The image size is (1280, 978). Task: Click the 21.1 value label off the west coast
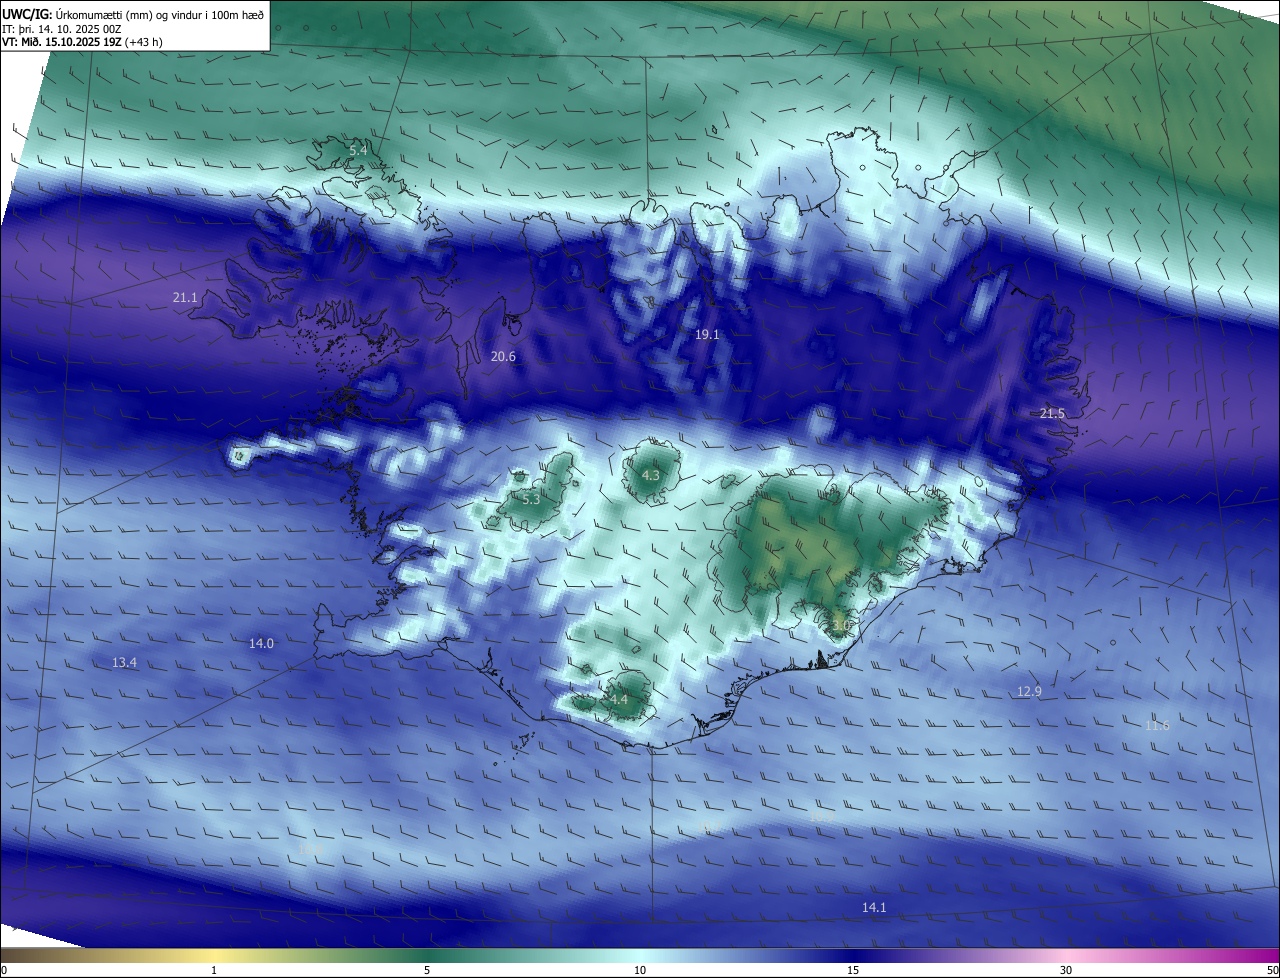coord(185,297)
